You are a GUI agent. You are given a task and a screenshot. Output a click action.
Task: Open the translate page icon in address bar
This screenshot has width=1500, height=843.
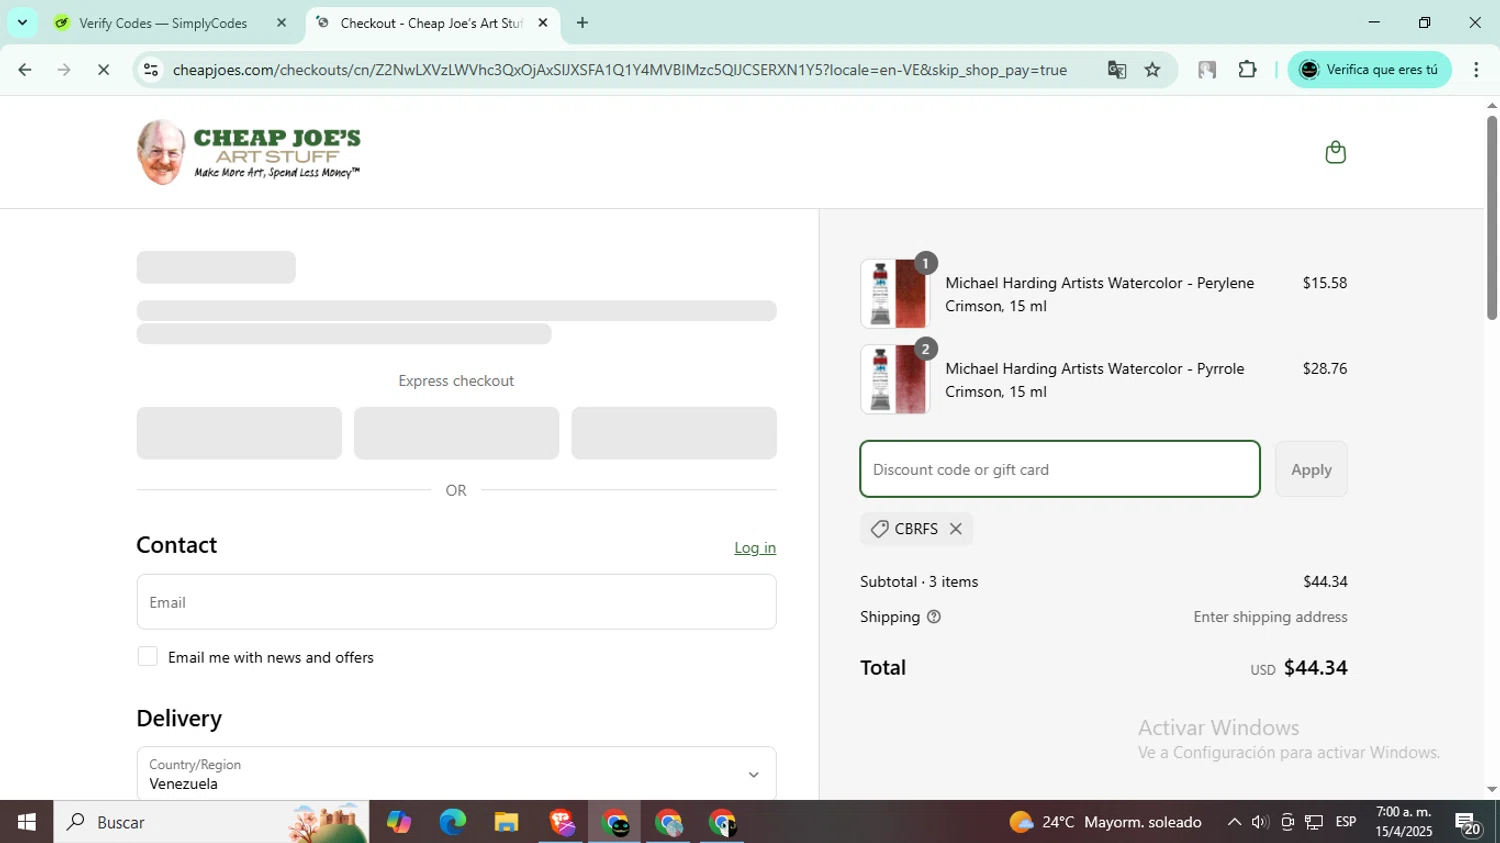point(1117,70)
